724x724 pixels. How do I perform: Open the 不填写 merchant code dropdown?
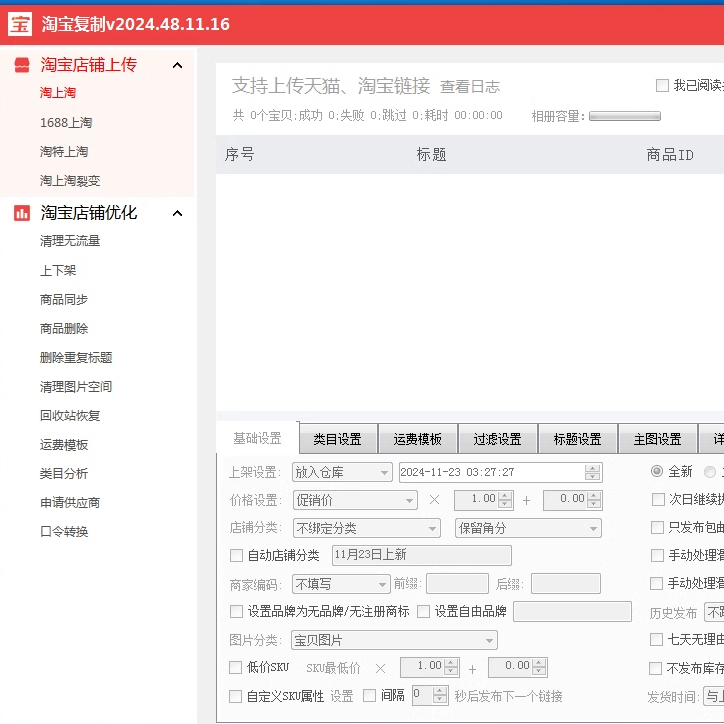pos(341,585)
